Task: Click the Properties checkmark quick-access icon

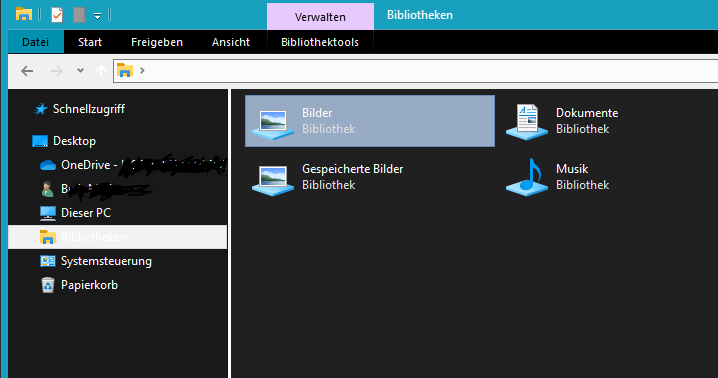Action: [x=57, y=15]
